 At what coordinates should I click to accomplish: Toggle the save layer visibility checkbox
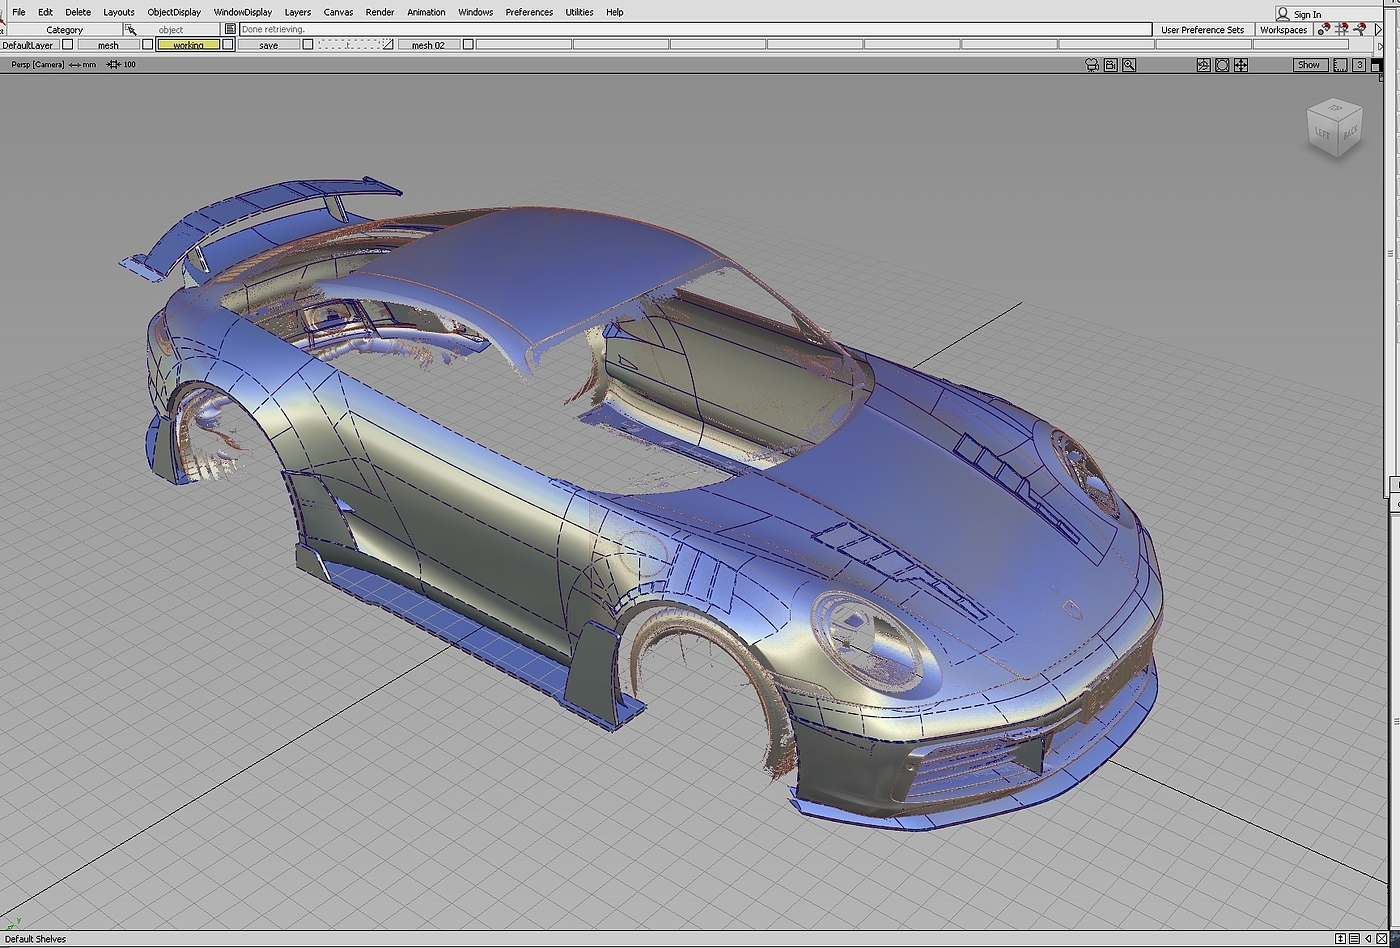[x=308, y=45]
